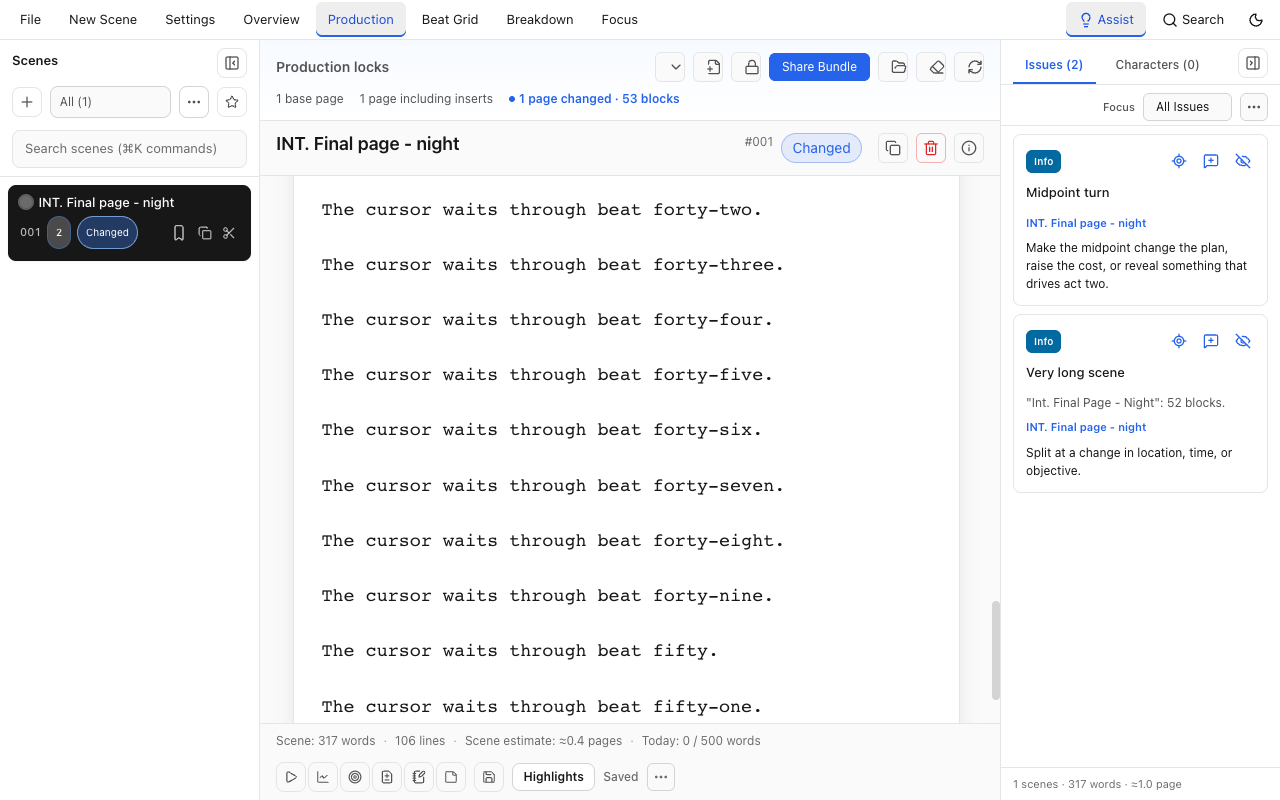Switch to the Beat Grid tab
This screenshot has height=800, width=1280.
[450, 19]
